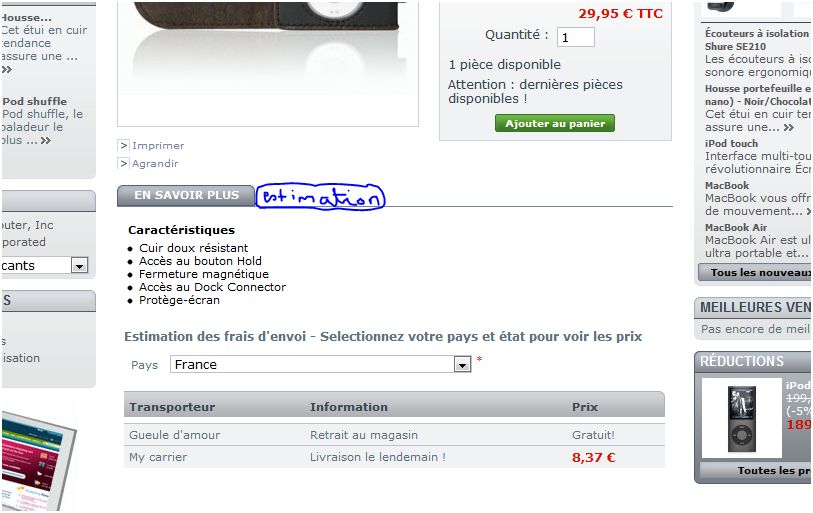This screenshot has width=813, height=513.
Task: Open the iPod touch product link
Action: tap(731, 144)
